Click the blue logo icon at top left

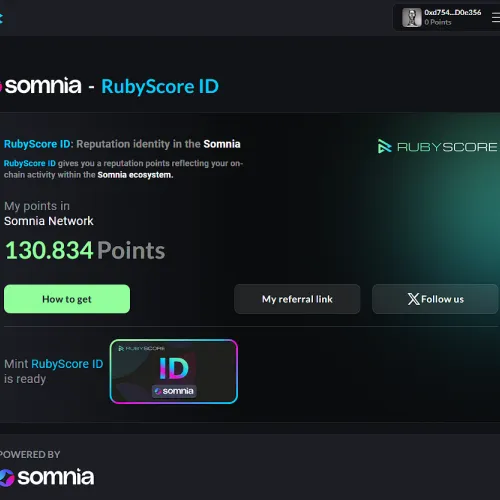pyautogui.click(x=1, y=18)
